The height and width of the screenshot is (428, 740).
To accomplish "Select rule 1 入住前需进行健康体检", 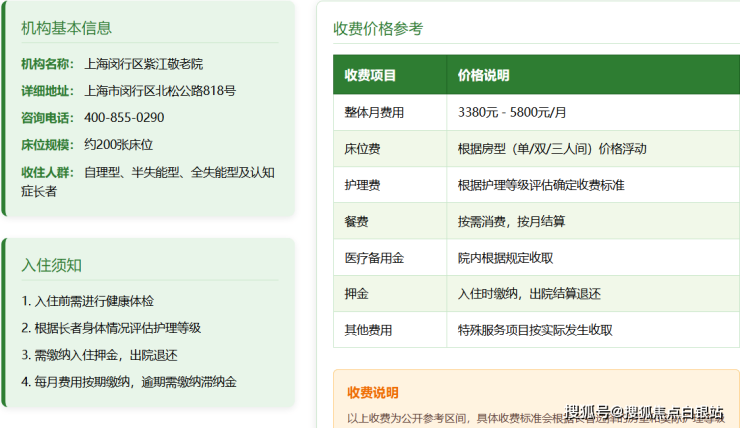I will [88, 301].
